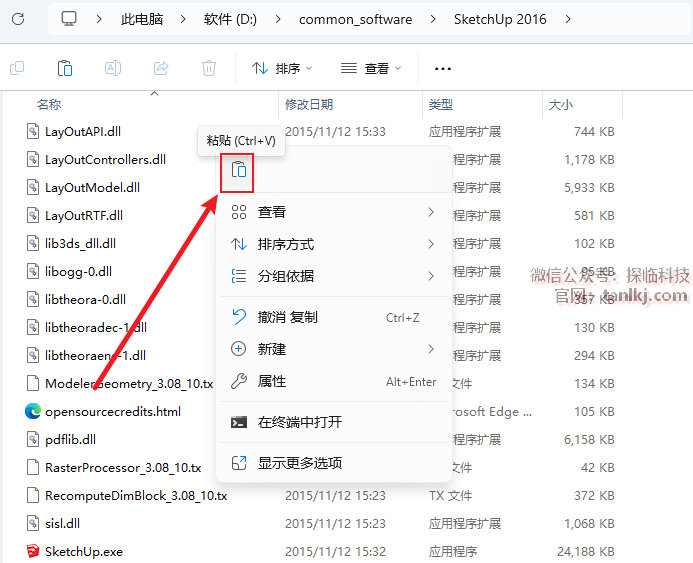Click the Paste icon in context menu
The width and height of the screenshot is (693, 563).
click(x=239, y=170)
